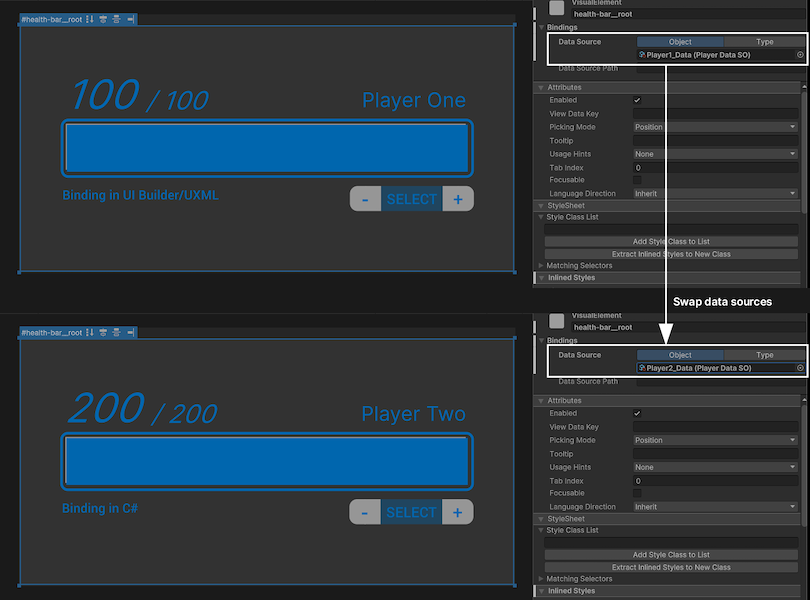The height and width of the screenshot is (600, 810).
Task: Click the VisualElement icon beside health-bar__root
Action: (x=557, y=10)
